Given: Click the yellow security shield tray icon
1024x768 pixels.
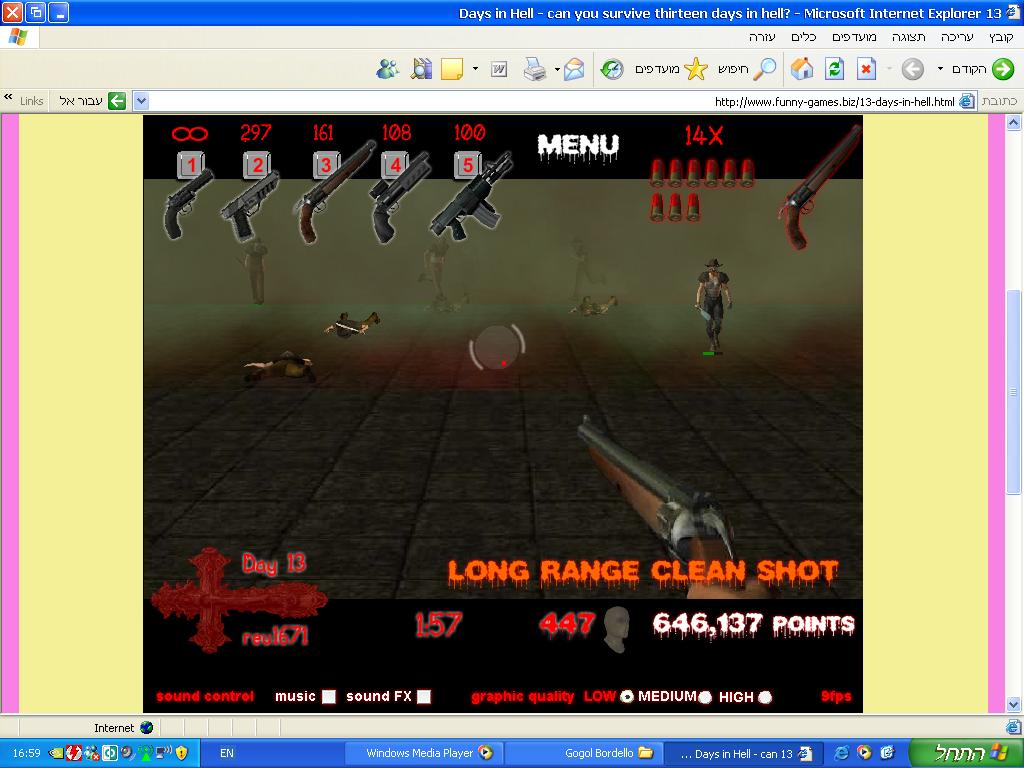Looking at the screenshot, I should pos(182,753).
